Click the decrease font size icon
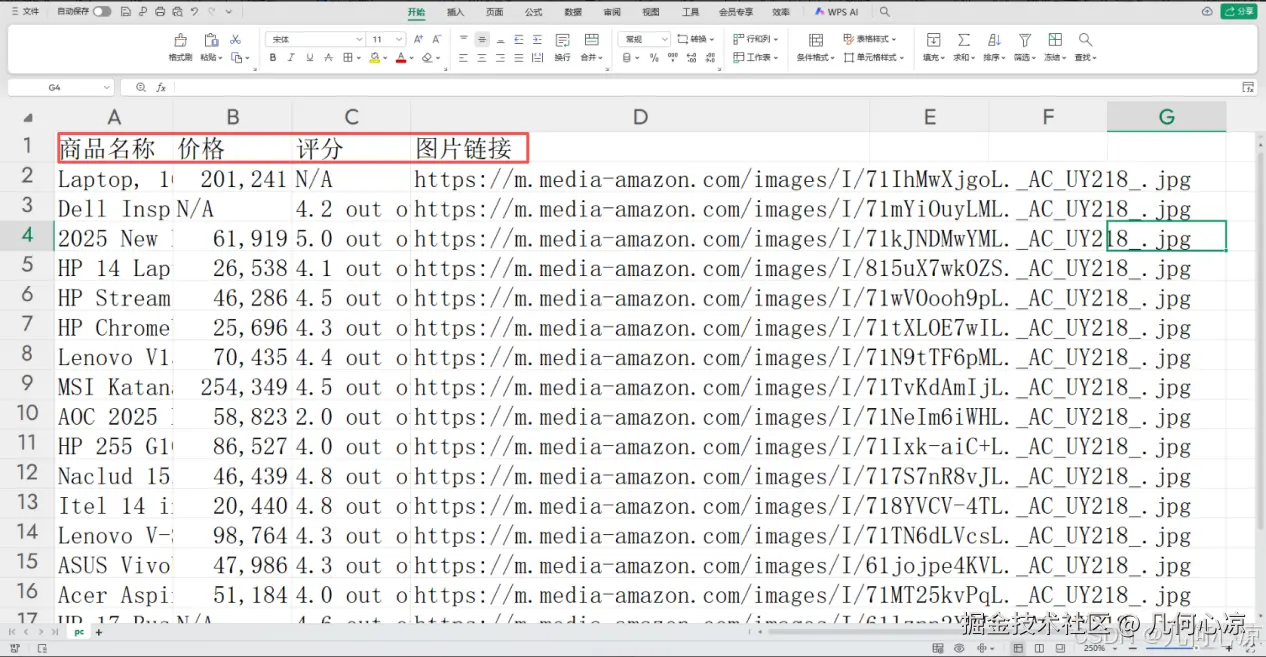This screenshot has width=1266, height=657. point(436,39)
